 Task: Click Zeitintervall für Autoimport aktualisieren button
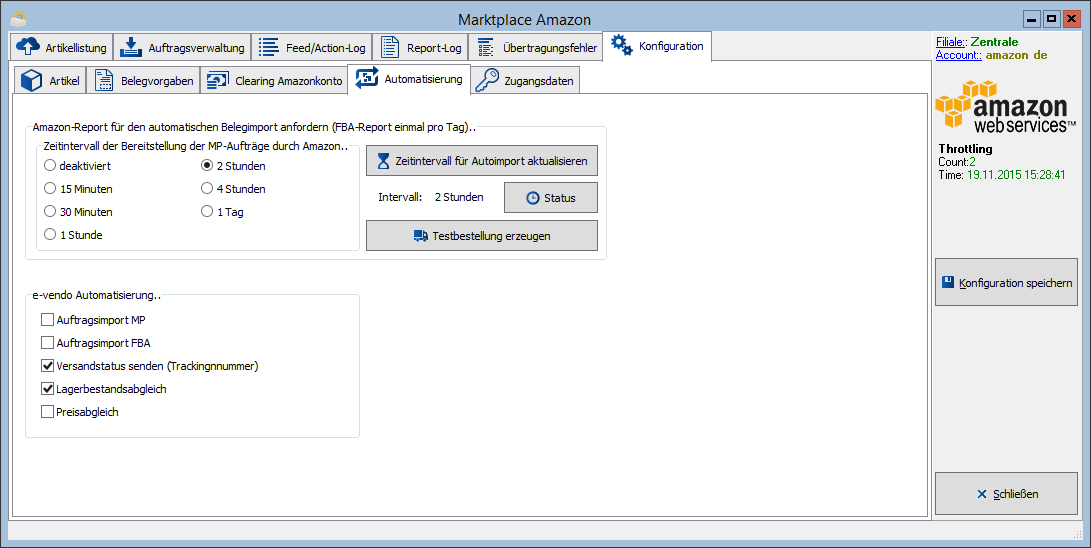point(481,161)
